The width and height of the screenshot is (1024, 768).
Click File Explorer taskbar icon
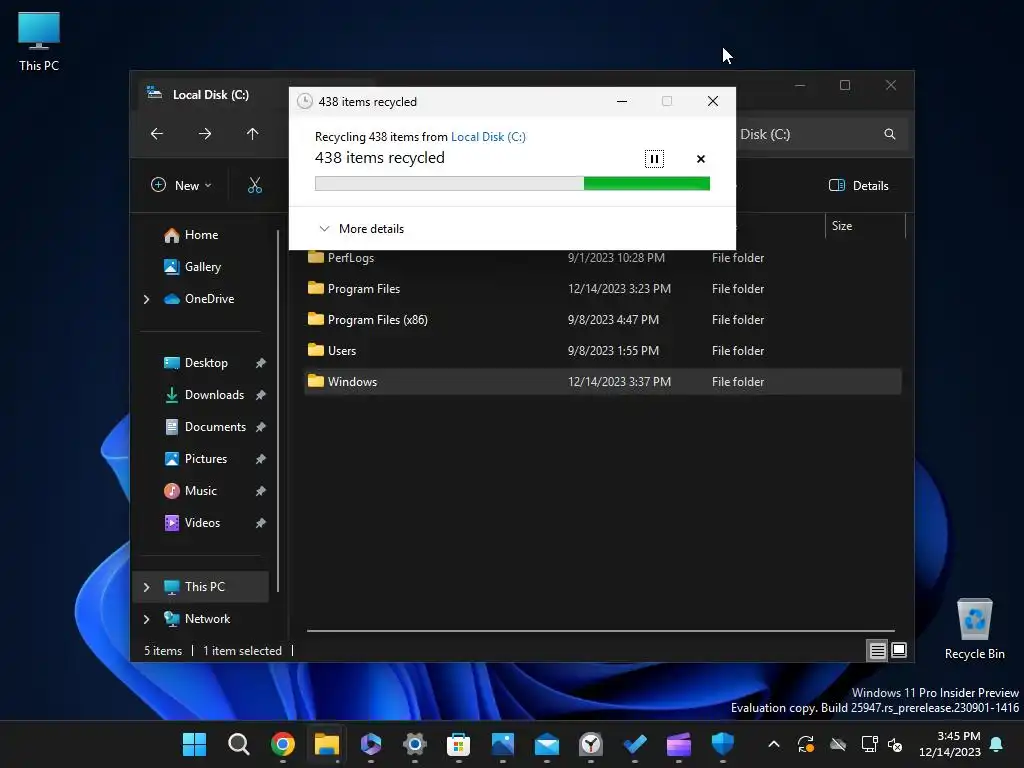click(x=327, y=744)
